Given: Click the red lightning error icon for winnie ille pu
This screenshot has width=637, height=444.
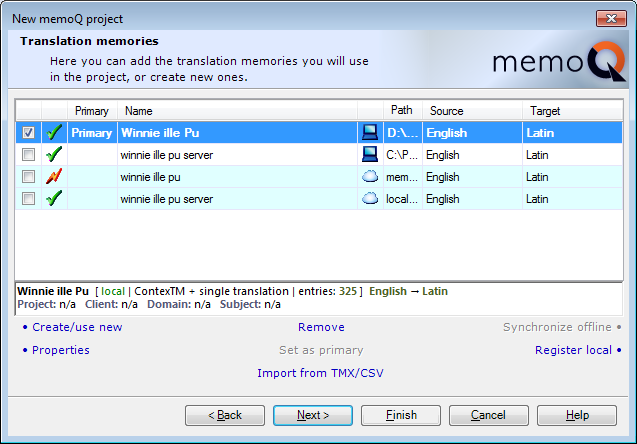Looking at the screenshot, I should click(x=54, y=176).
